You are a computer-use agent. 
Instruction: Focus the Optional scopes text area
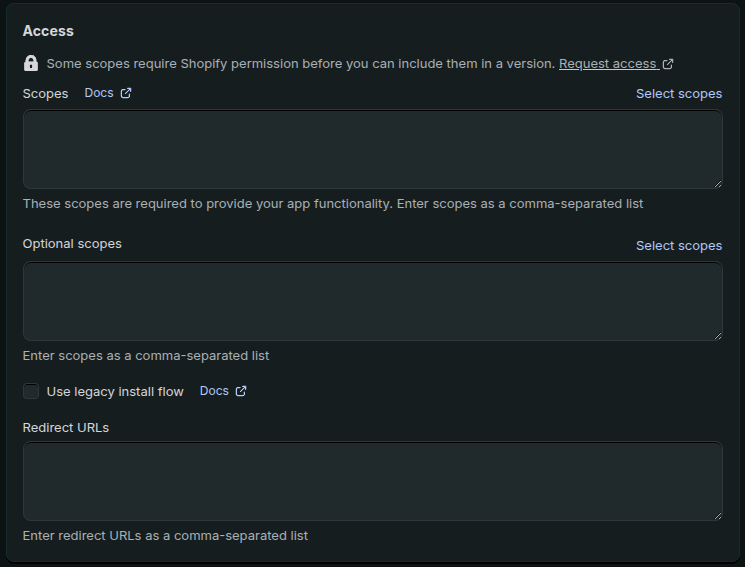pyautogui.click(x=372, y=301)
